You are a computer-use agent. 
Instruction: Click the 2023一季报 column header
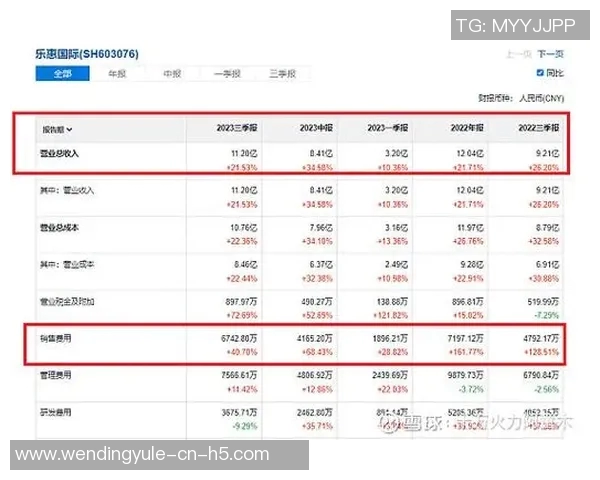(388, 128)
